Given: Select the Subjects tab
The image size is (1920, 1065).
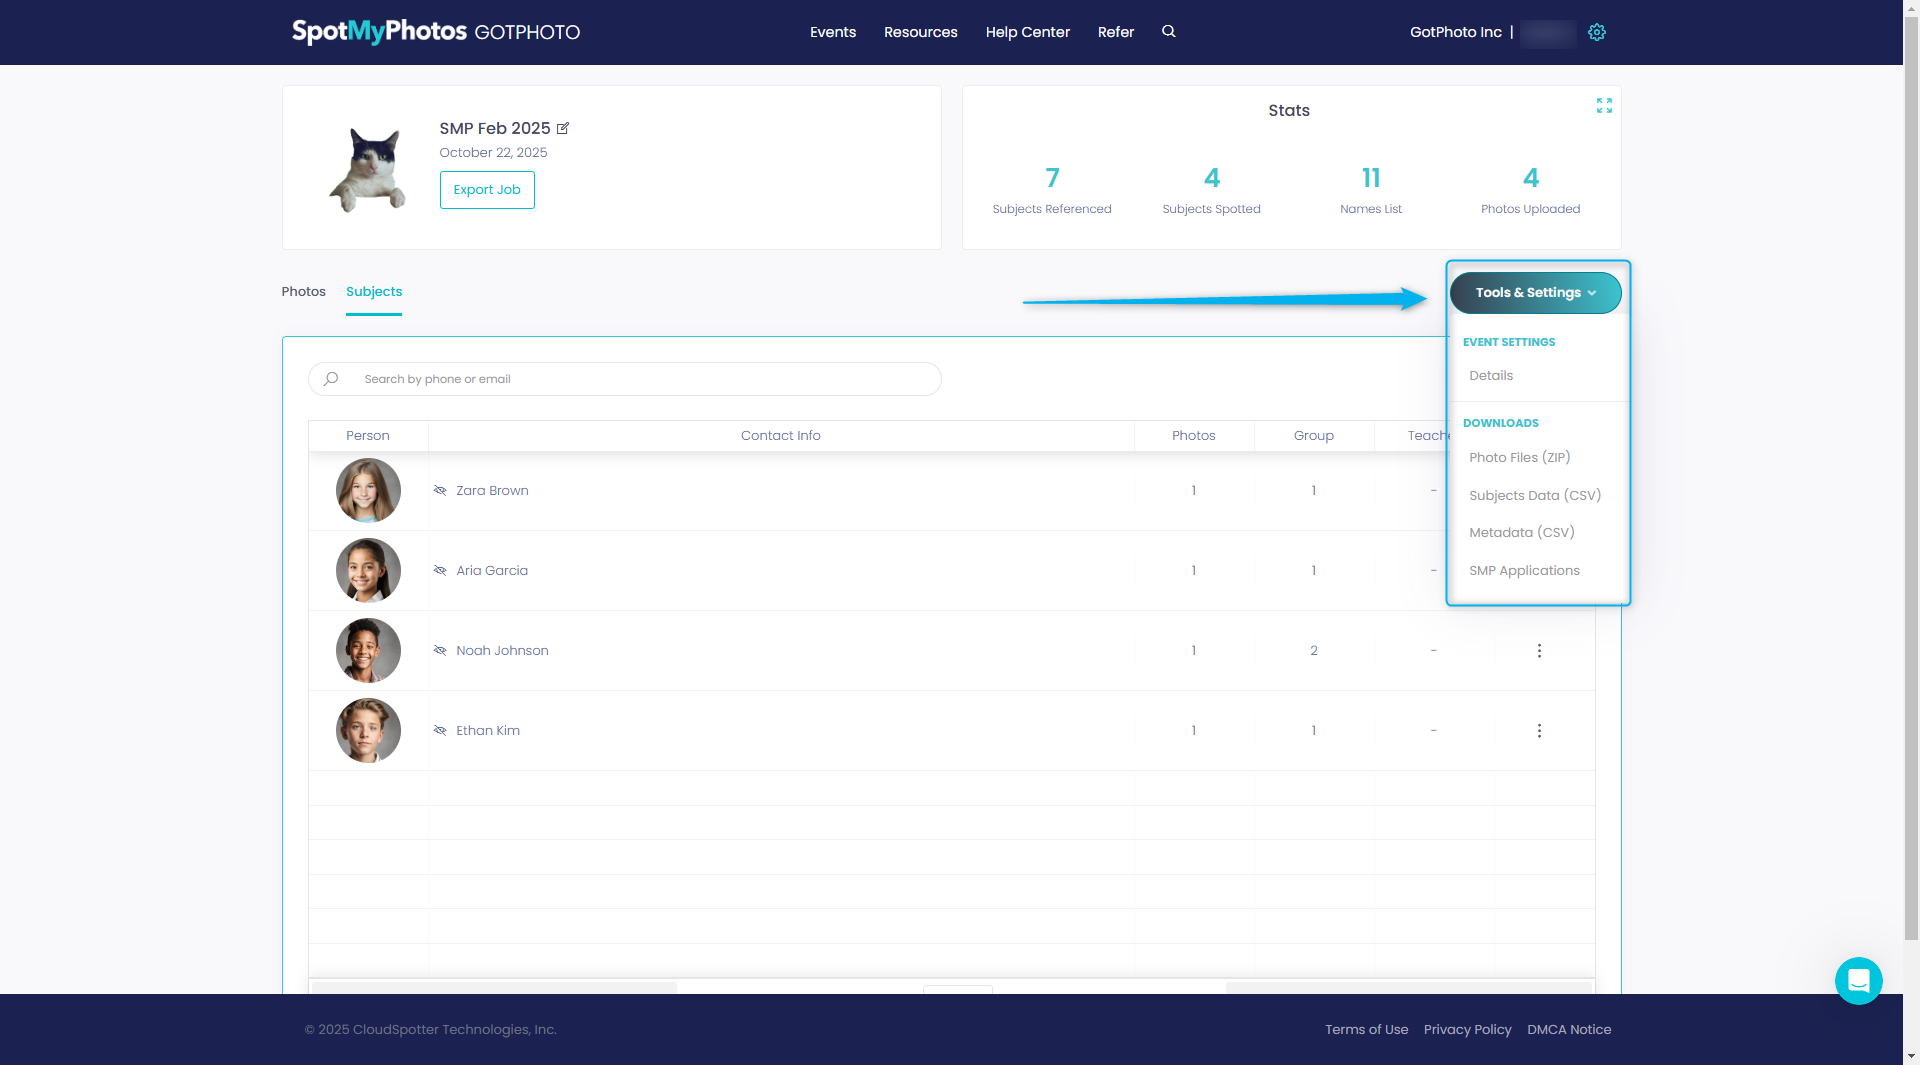Looking at the screenshot, I should (x=374, y=292).
